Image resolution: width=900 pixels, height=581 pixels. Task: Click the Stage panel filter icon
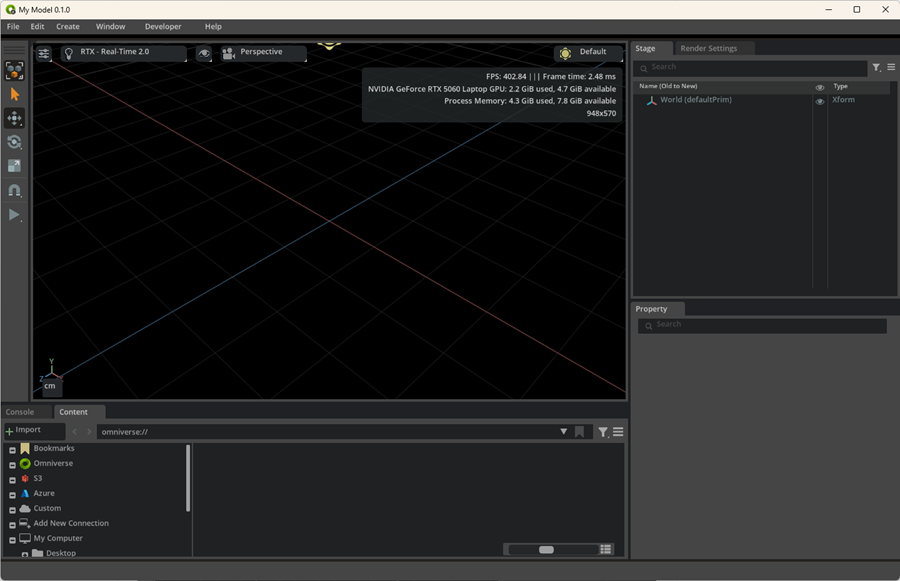click(x=876, y=67)
